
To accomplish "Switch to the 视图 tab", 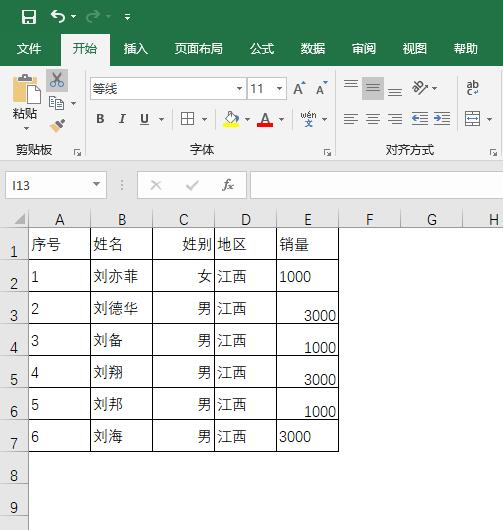I will [415, 49].
